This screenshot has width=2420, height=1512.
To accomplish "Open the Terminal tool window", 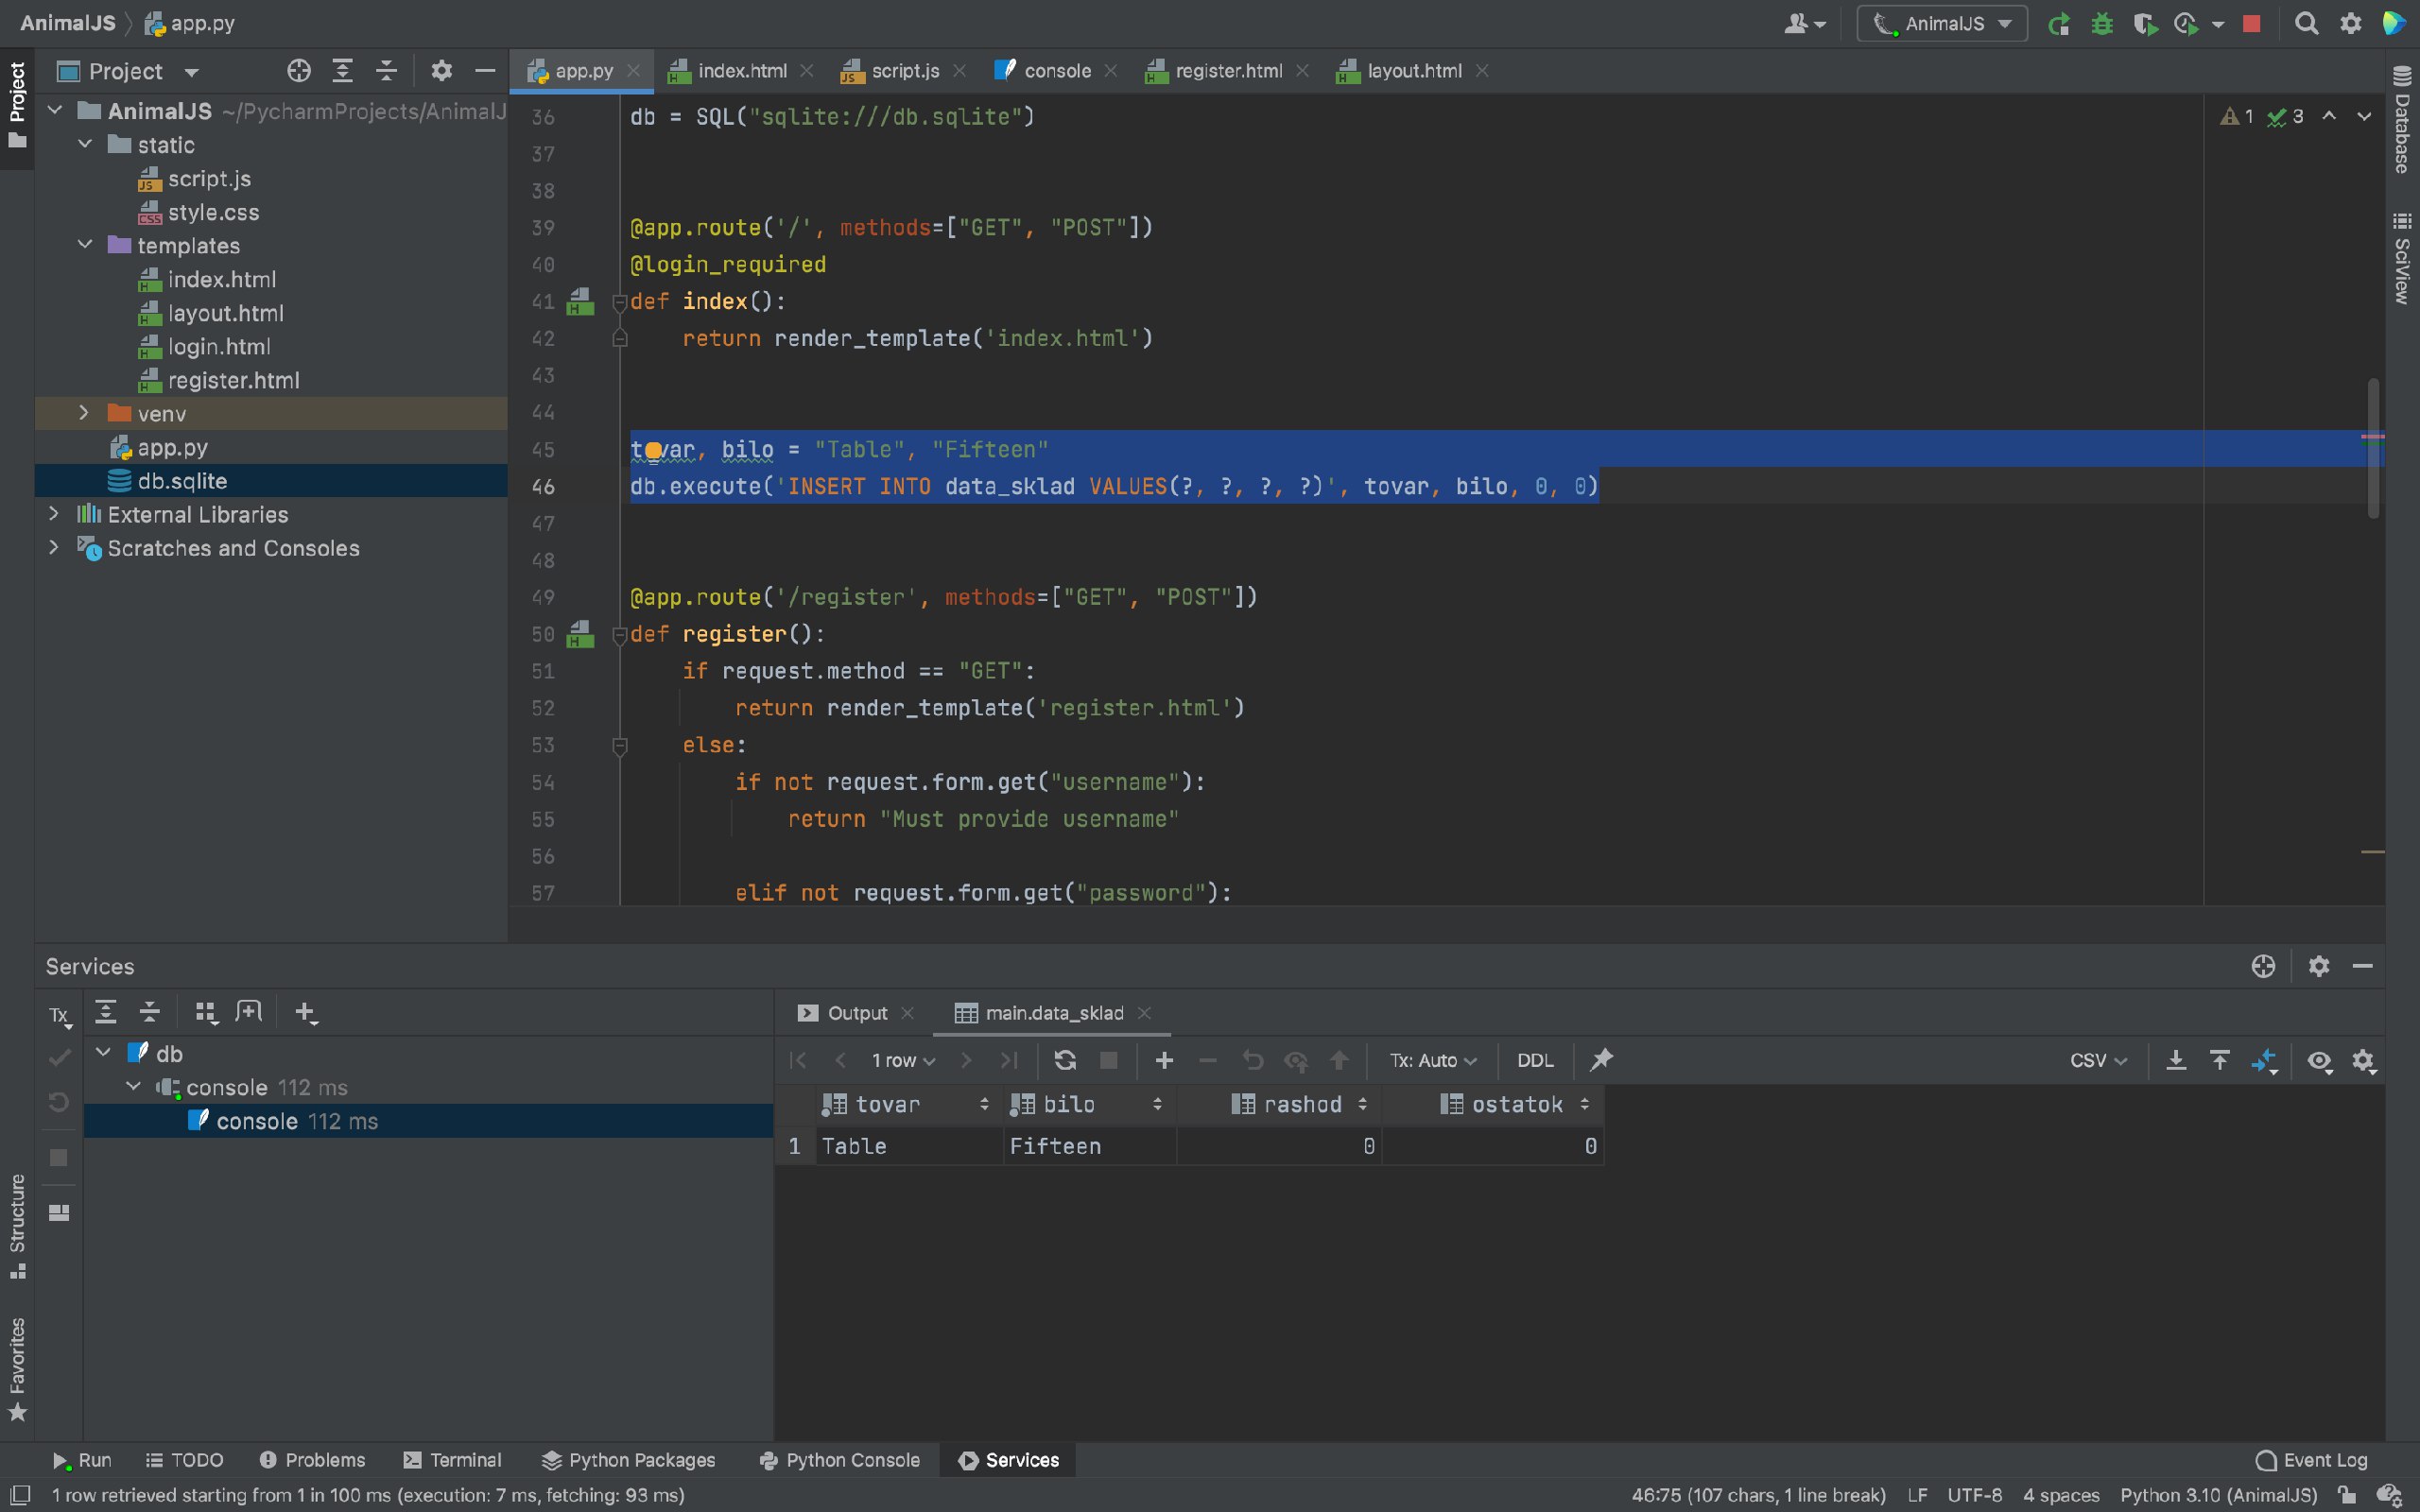I will point(453,1460).
